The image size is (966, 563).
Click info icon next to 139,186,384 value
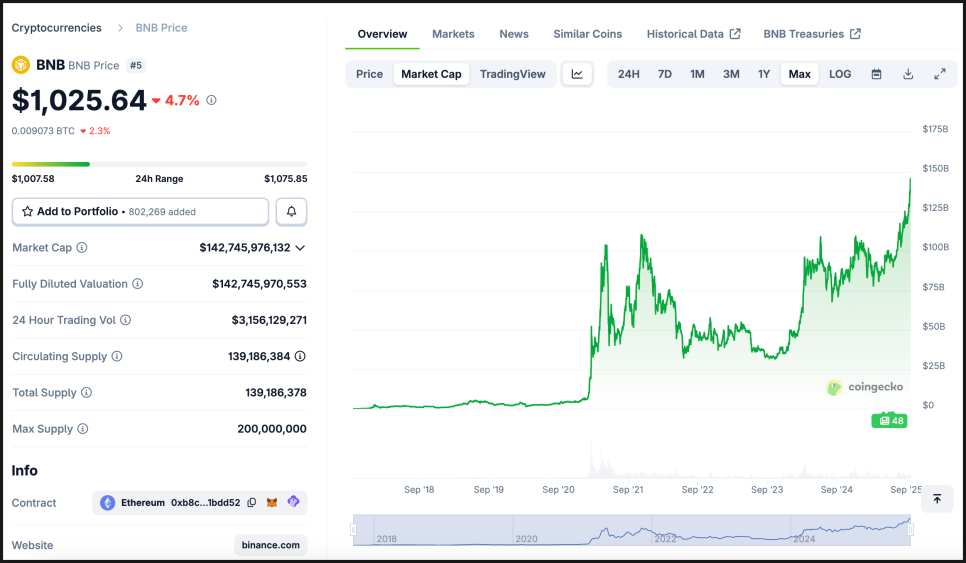coord(300,356)
